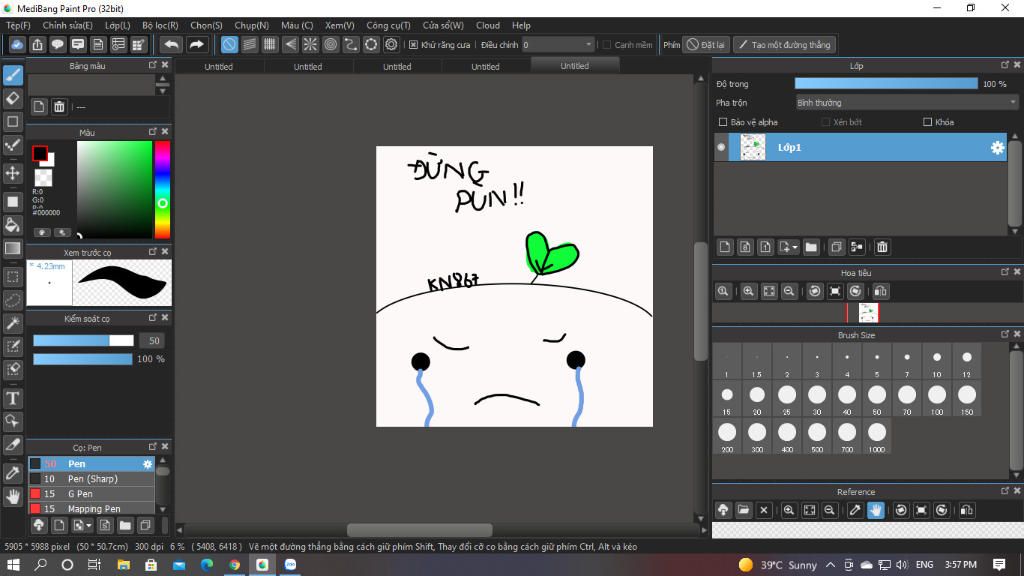Open the Cloud menu

pos(488,25)
